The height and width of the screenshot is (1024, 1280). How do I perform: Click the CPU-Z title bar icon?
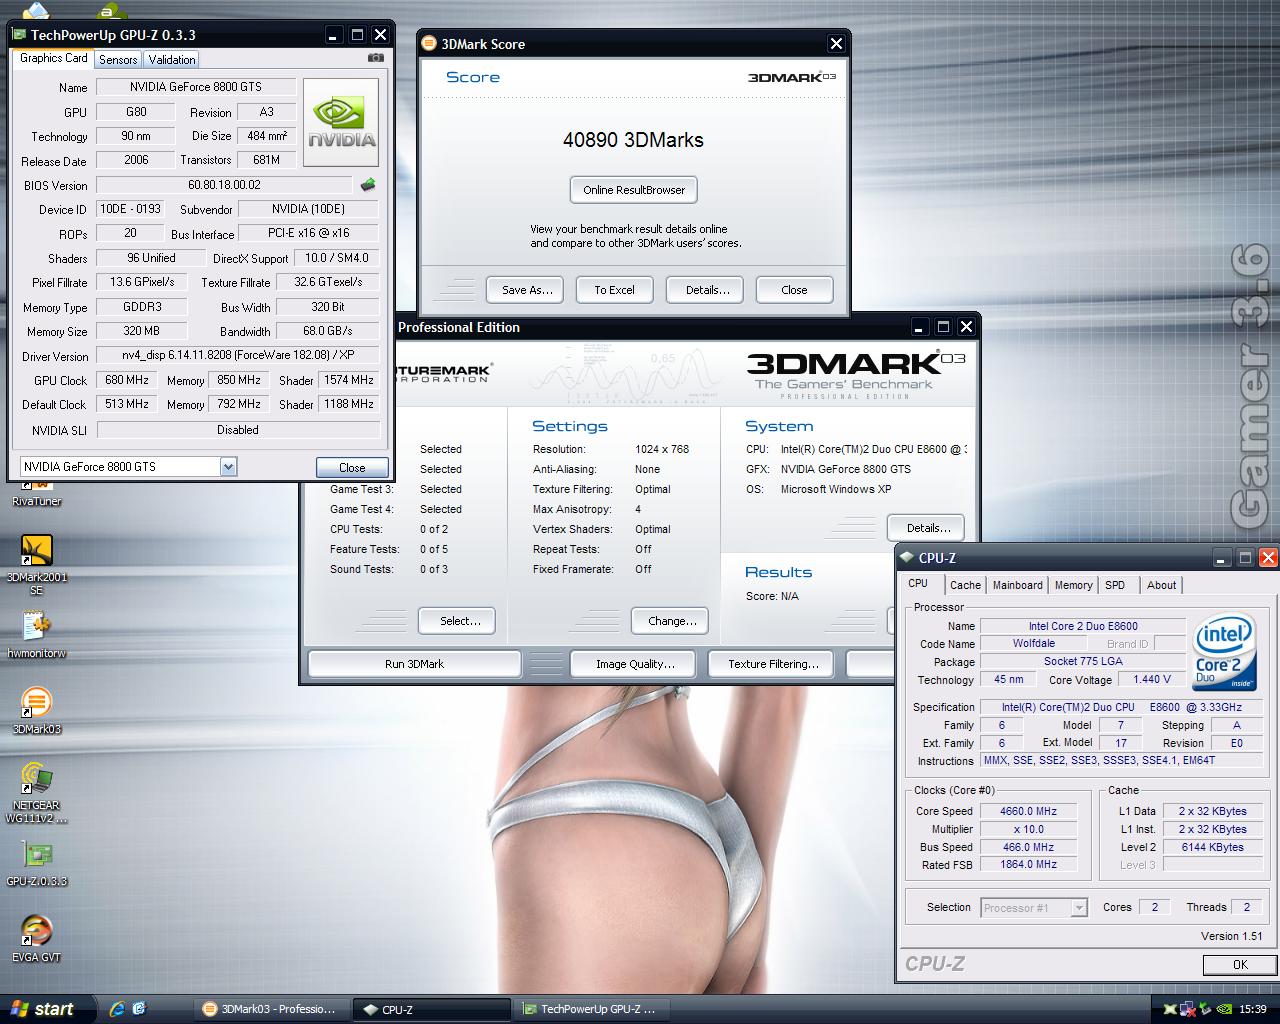pyautogui.click(x=907, y=558)
